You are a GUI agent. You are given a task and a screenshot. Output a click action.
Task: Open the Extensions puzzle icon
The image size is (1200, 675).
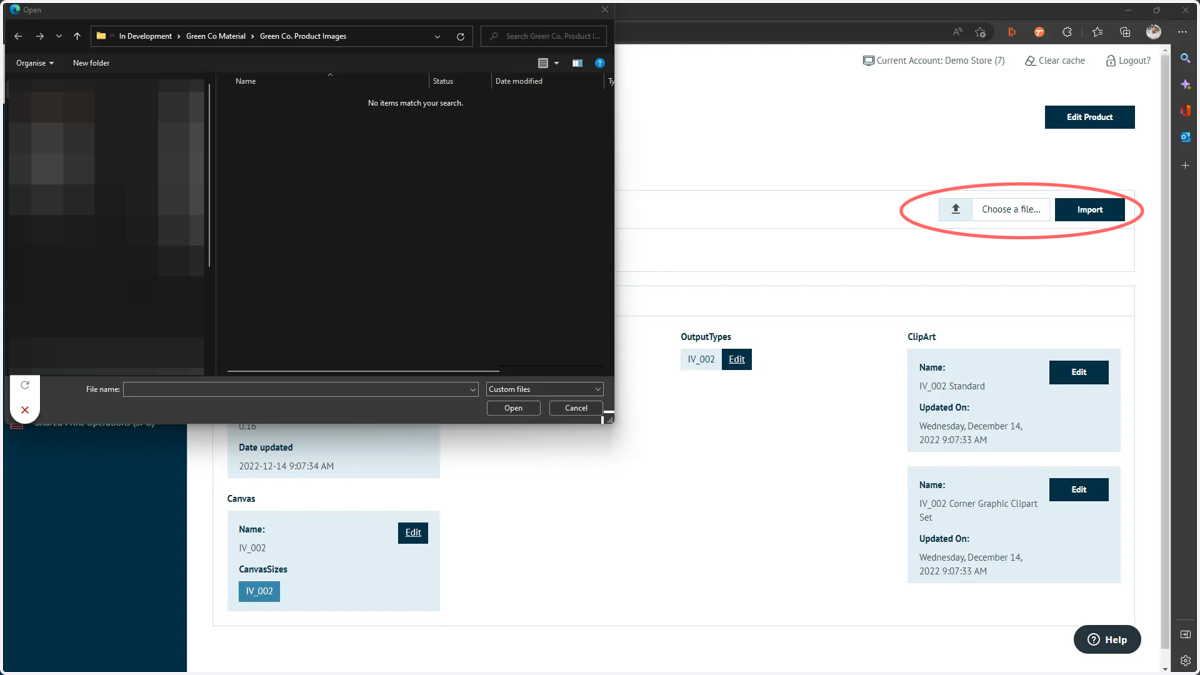pyautogui.click(x=1067, y=32)
